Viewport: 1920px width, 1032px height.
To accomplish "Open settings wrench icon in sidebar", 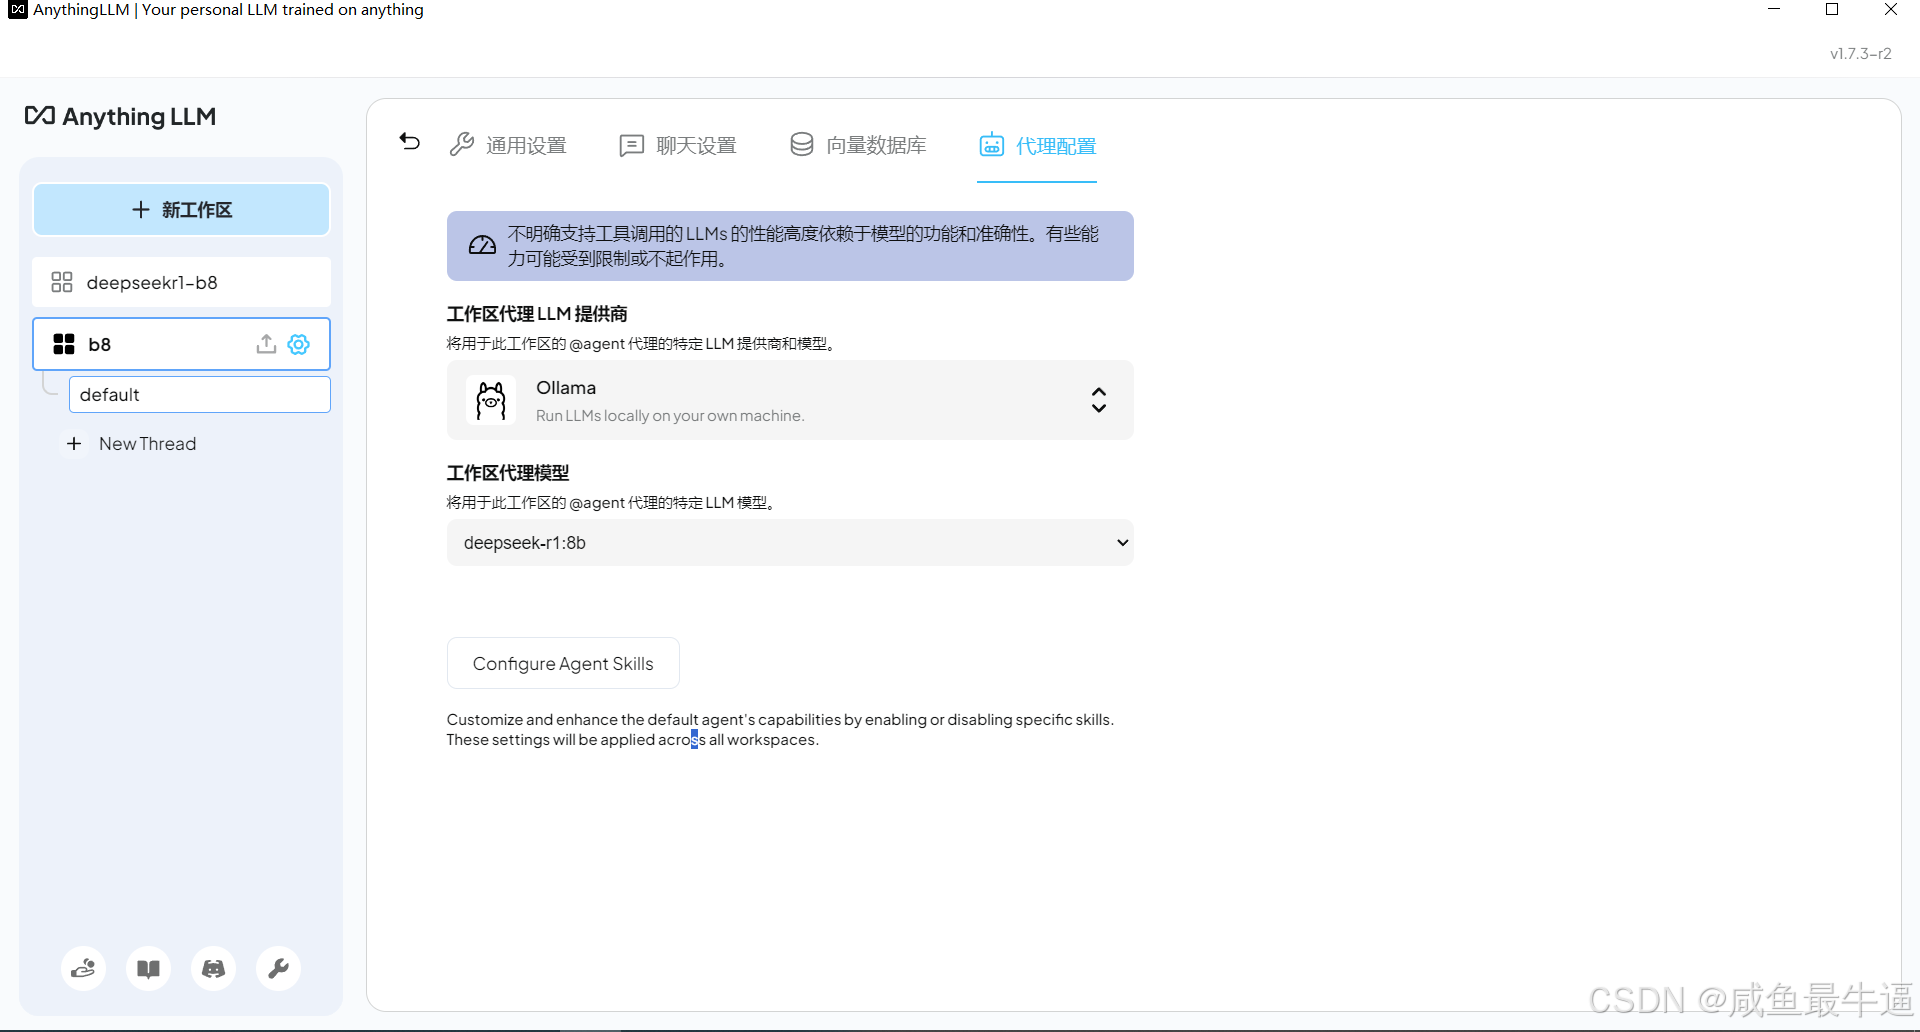I will 279,968.
